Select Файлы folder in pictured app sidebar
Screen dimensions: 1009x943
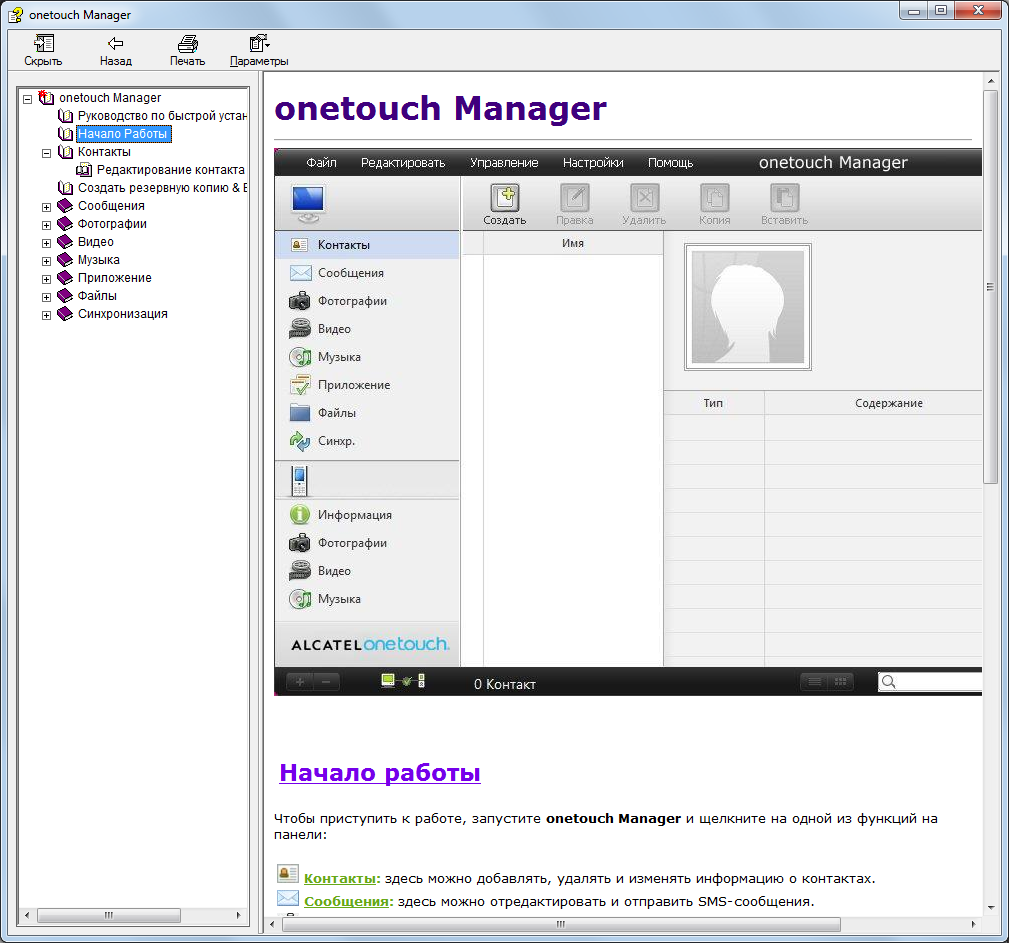[367, 413]
